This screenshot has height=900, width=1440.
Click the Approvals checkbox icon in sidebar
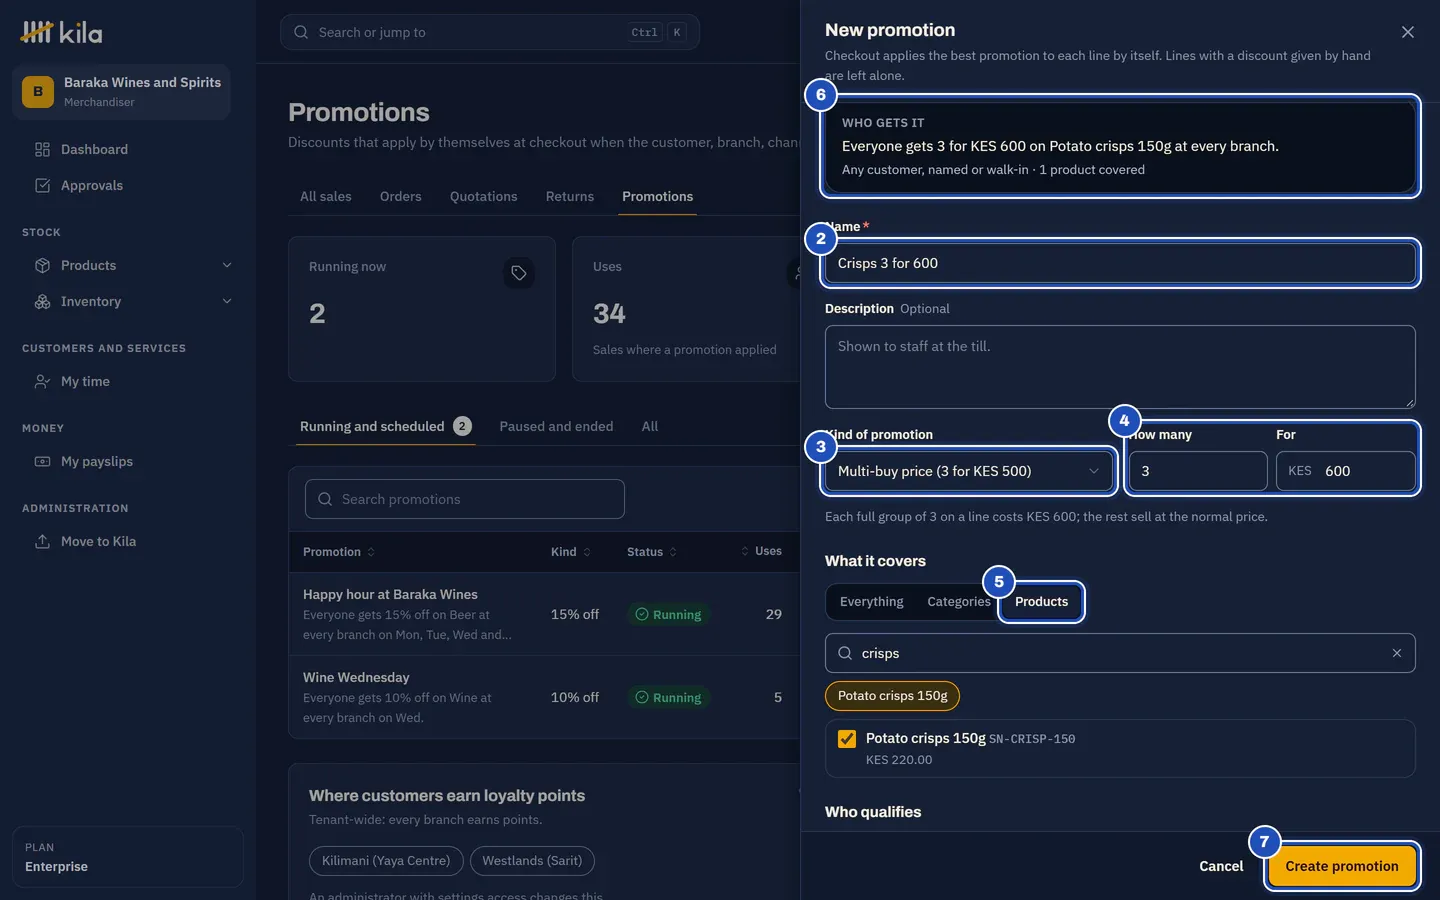tap(42, 185)
